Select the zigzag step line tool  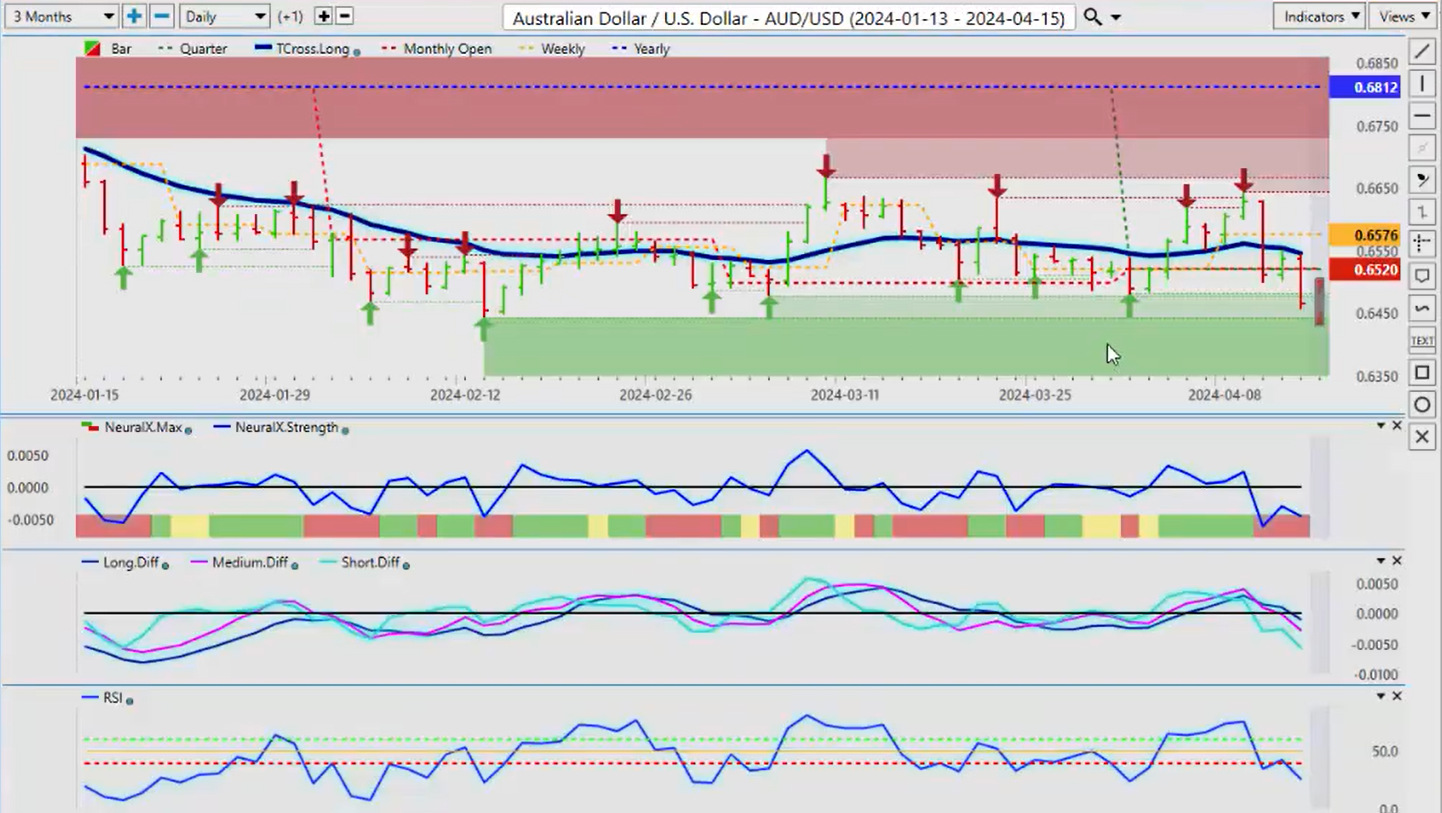(1421, 211)
